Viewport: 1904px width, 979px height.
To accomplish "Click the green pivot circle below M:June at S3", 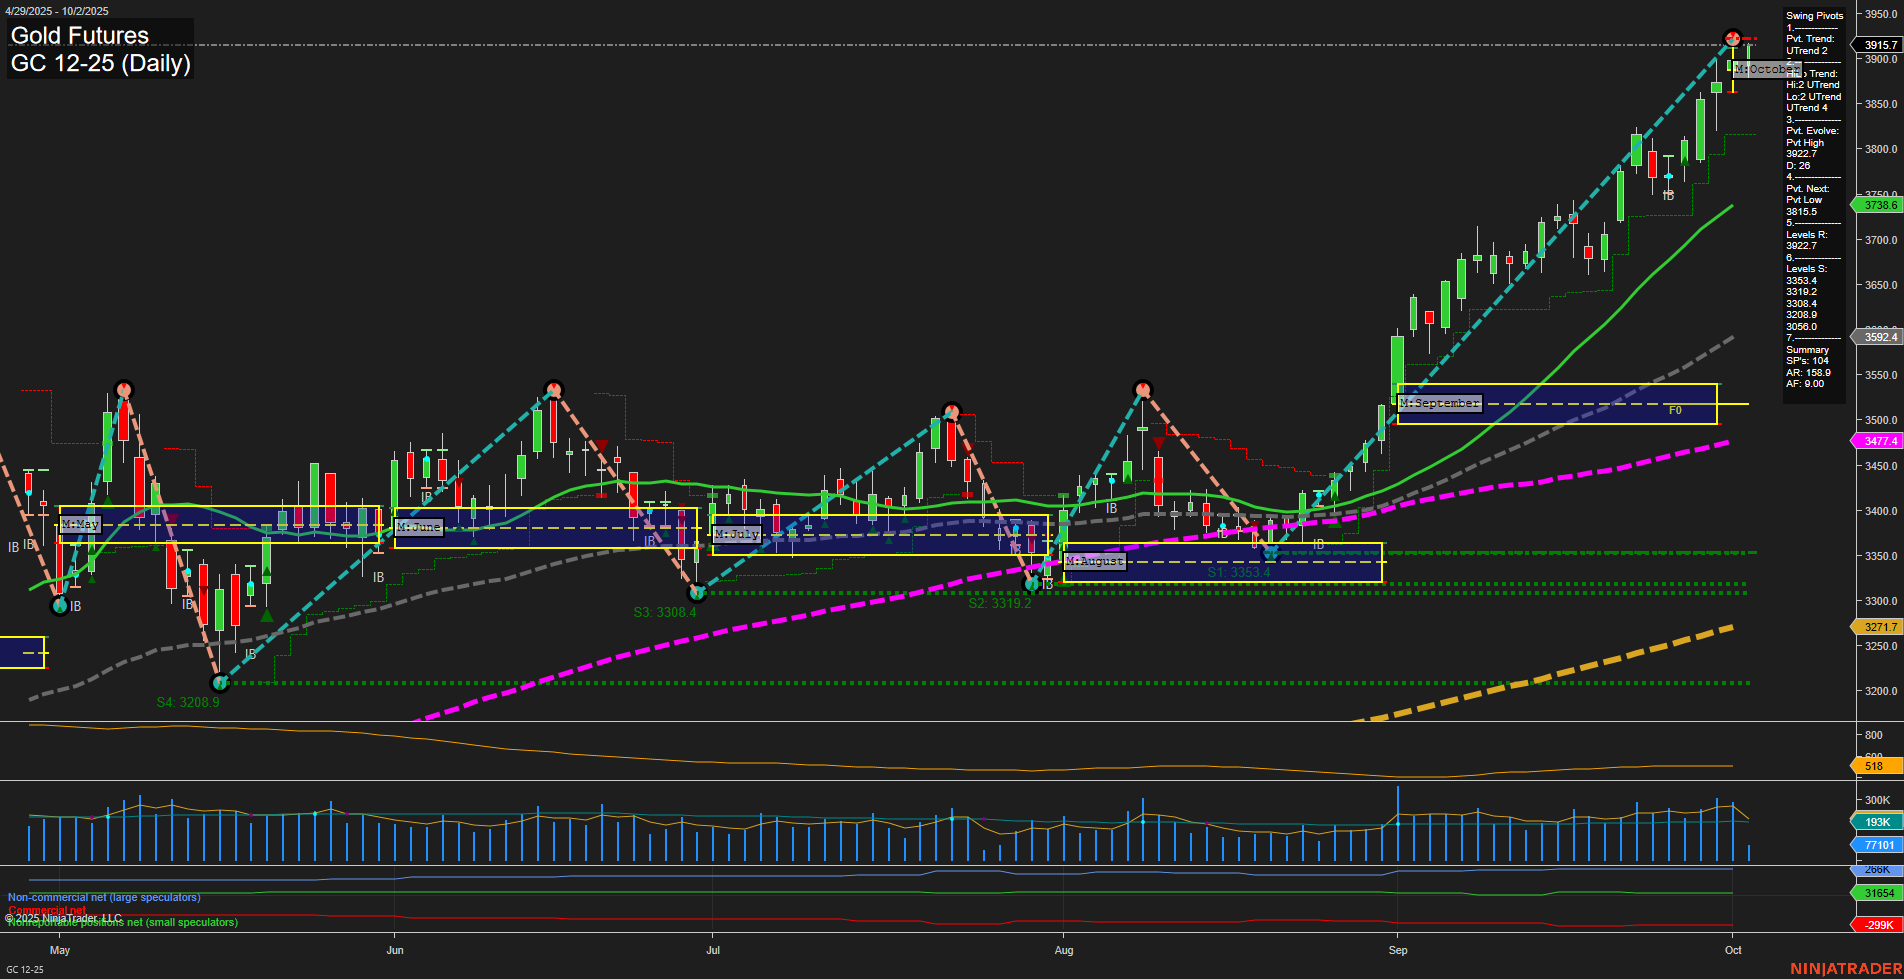I will coord(698,593).
